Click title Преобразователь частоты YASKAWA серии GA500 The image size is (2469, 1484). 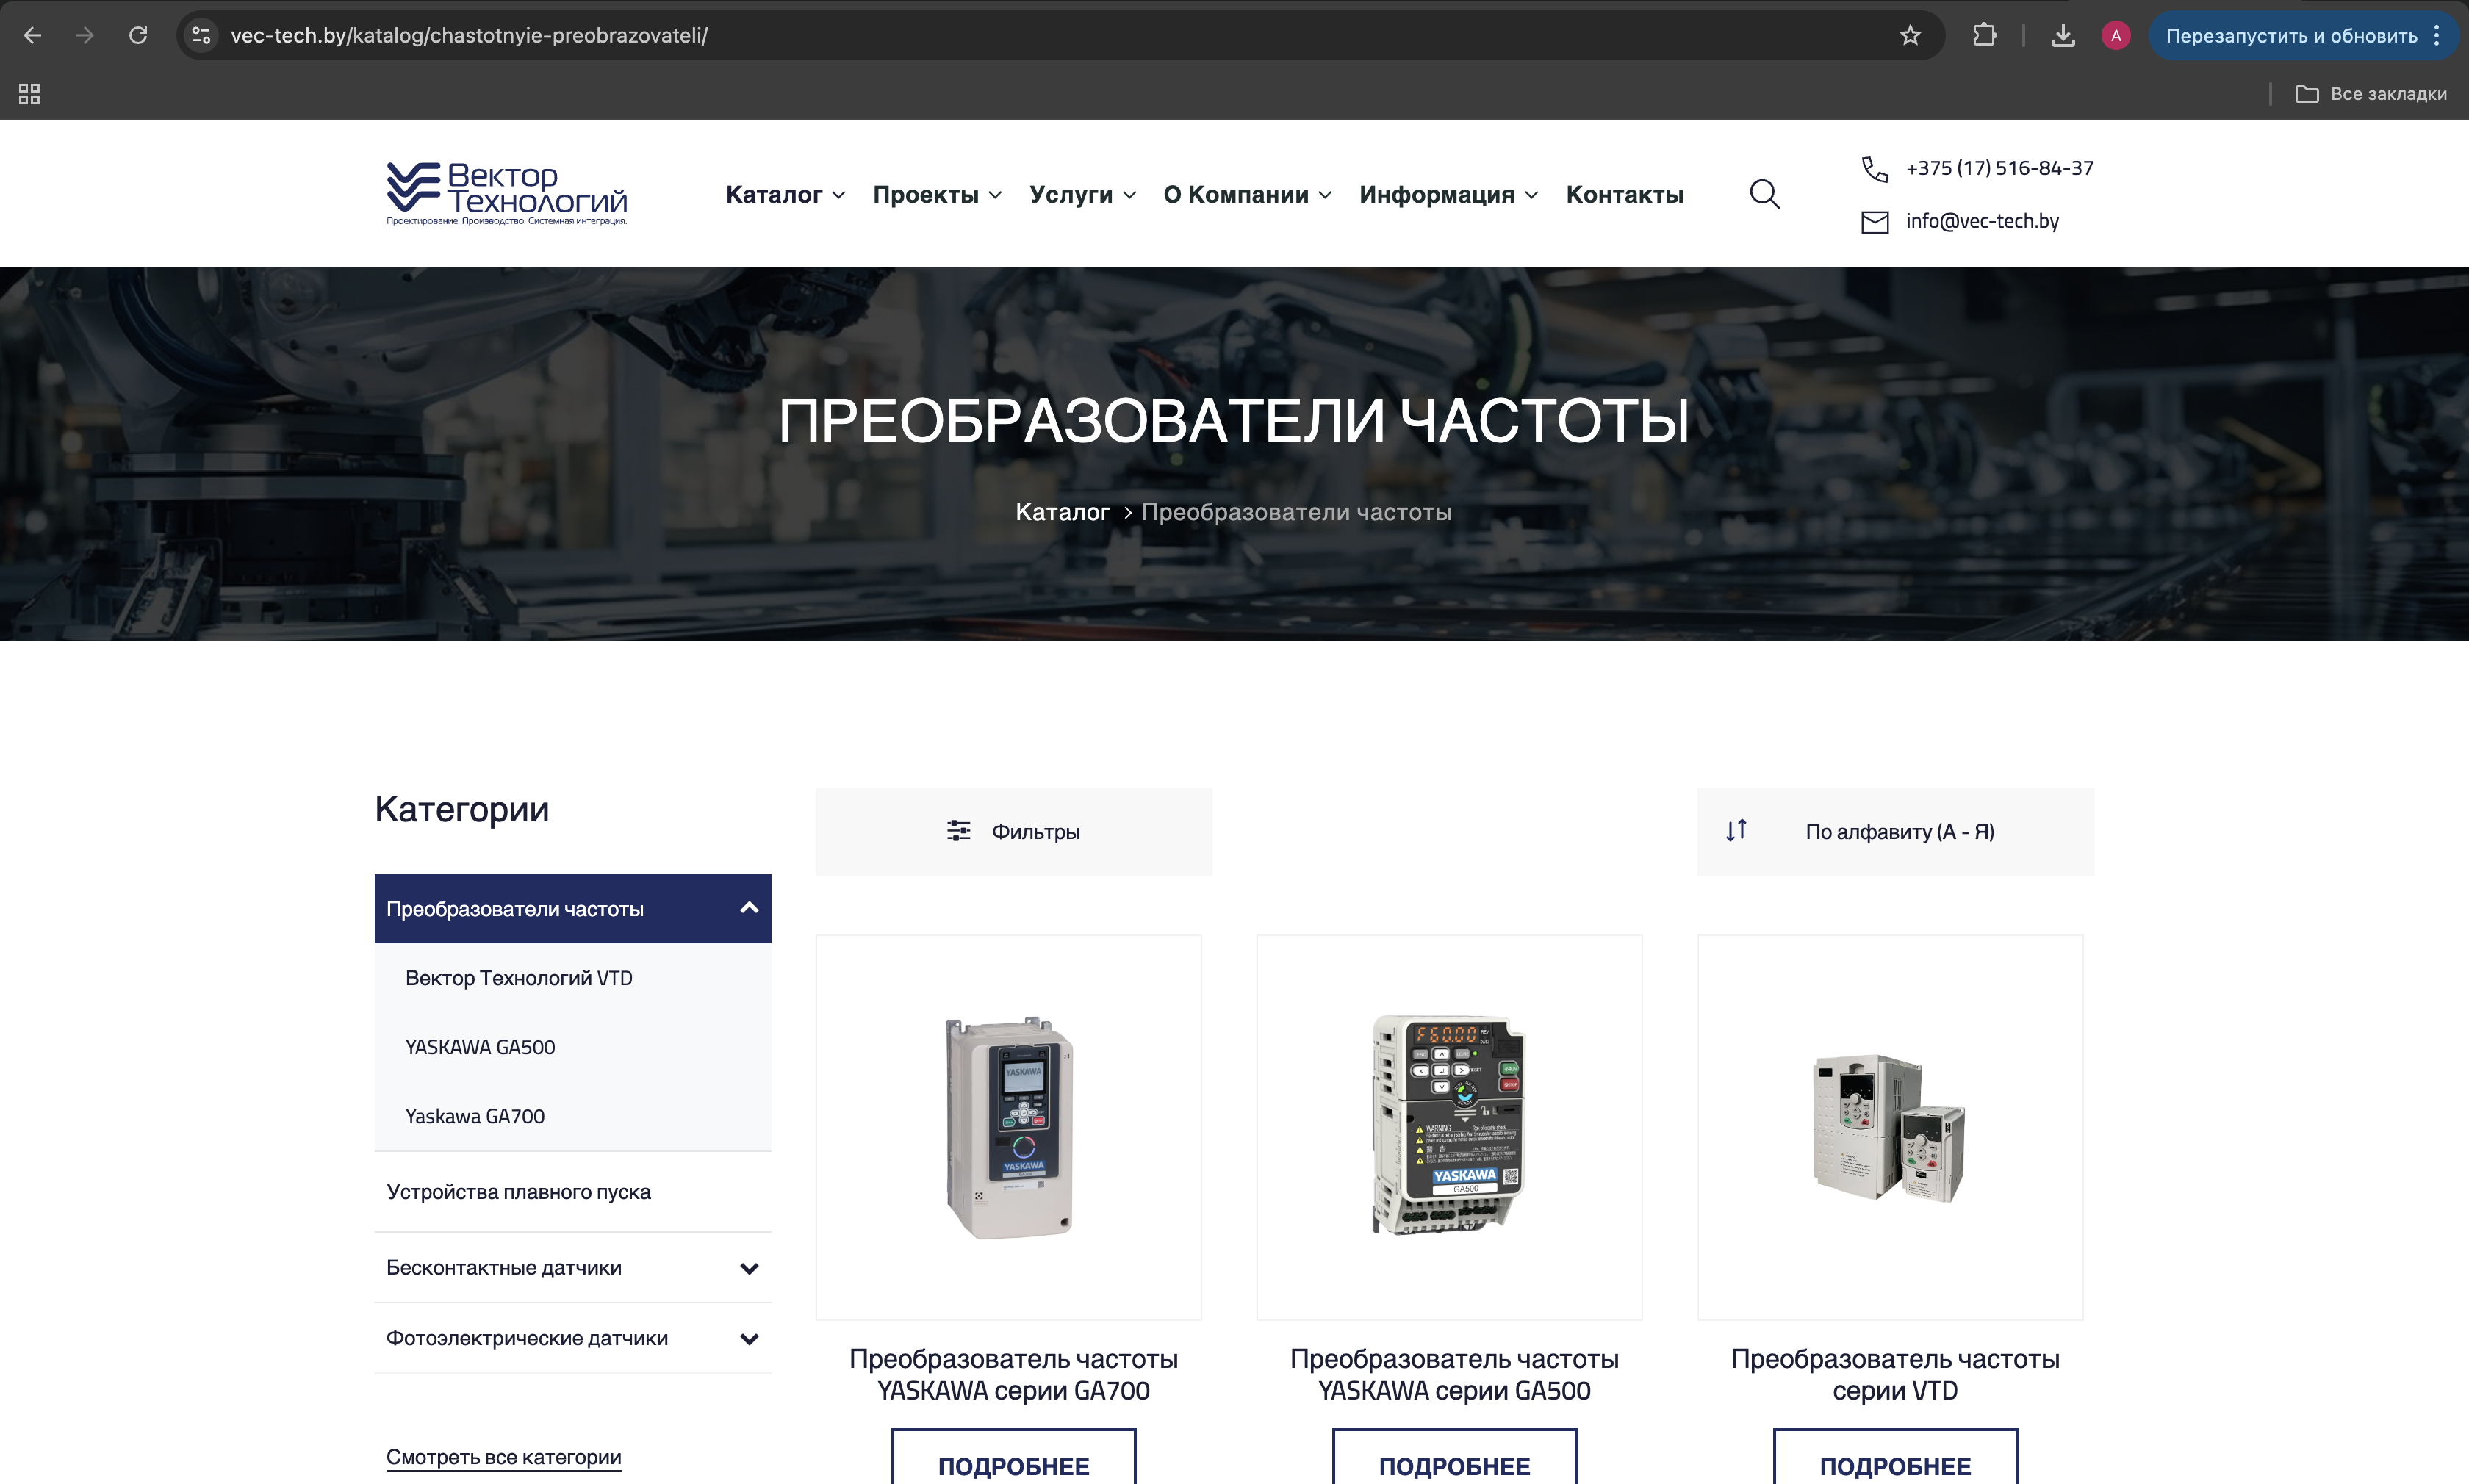1454,1375
